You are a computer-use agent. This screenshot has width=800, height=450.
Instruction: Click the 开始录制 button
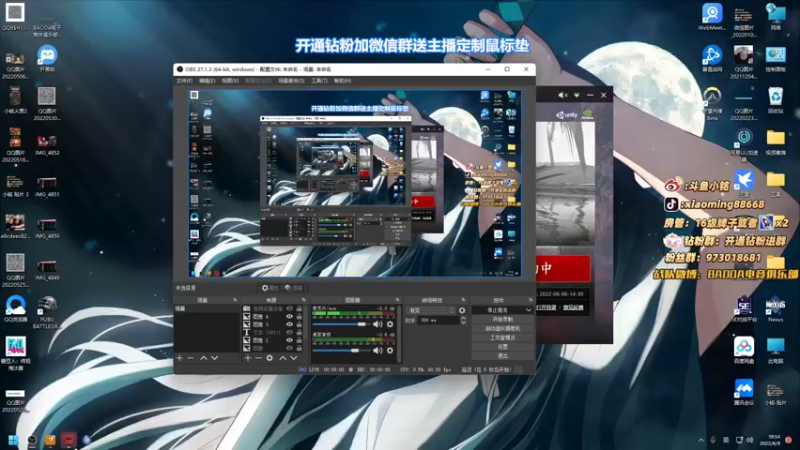coord(503,319)
